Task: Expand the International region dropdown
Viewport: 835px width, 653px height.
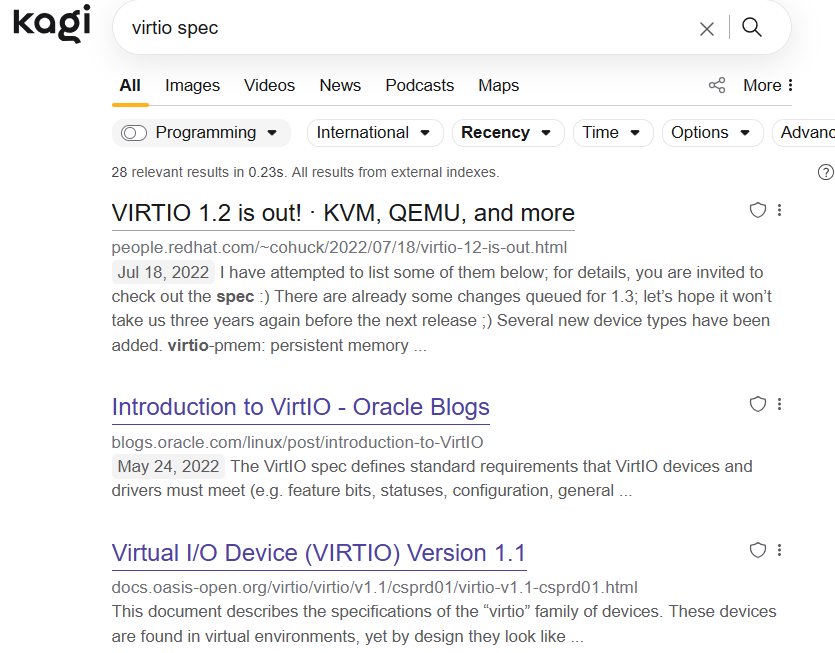Action: tap(374, 133)
